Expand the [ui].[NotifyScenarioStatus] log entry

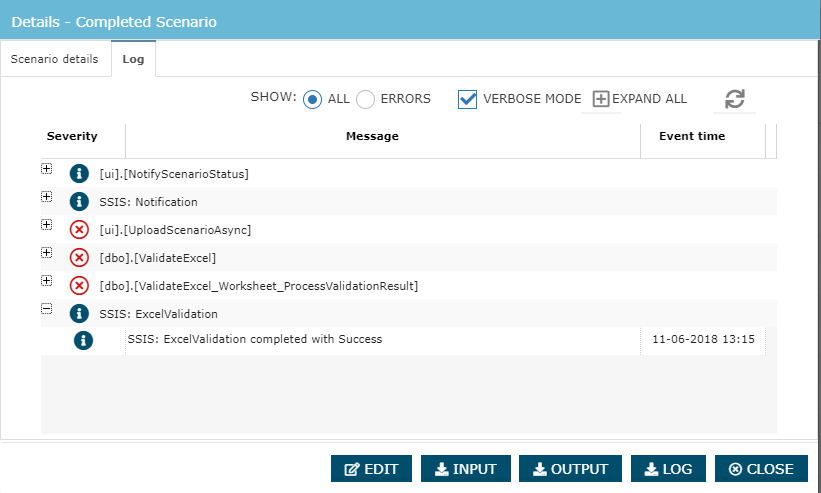(46, 169)
